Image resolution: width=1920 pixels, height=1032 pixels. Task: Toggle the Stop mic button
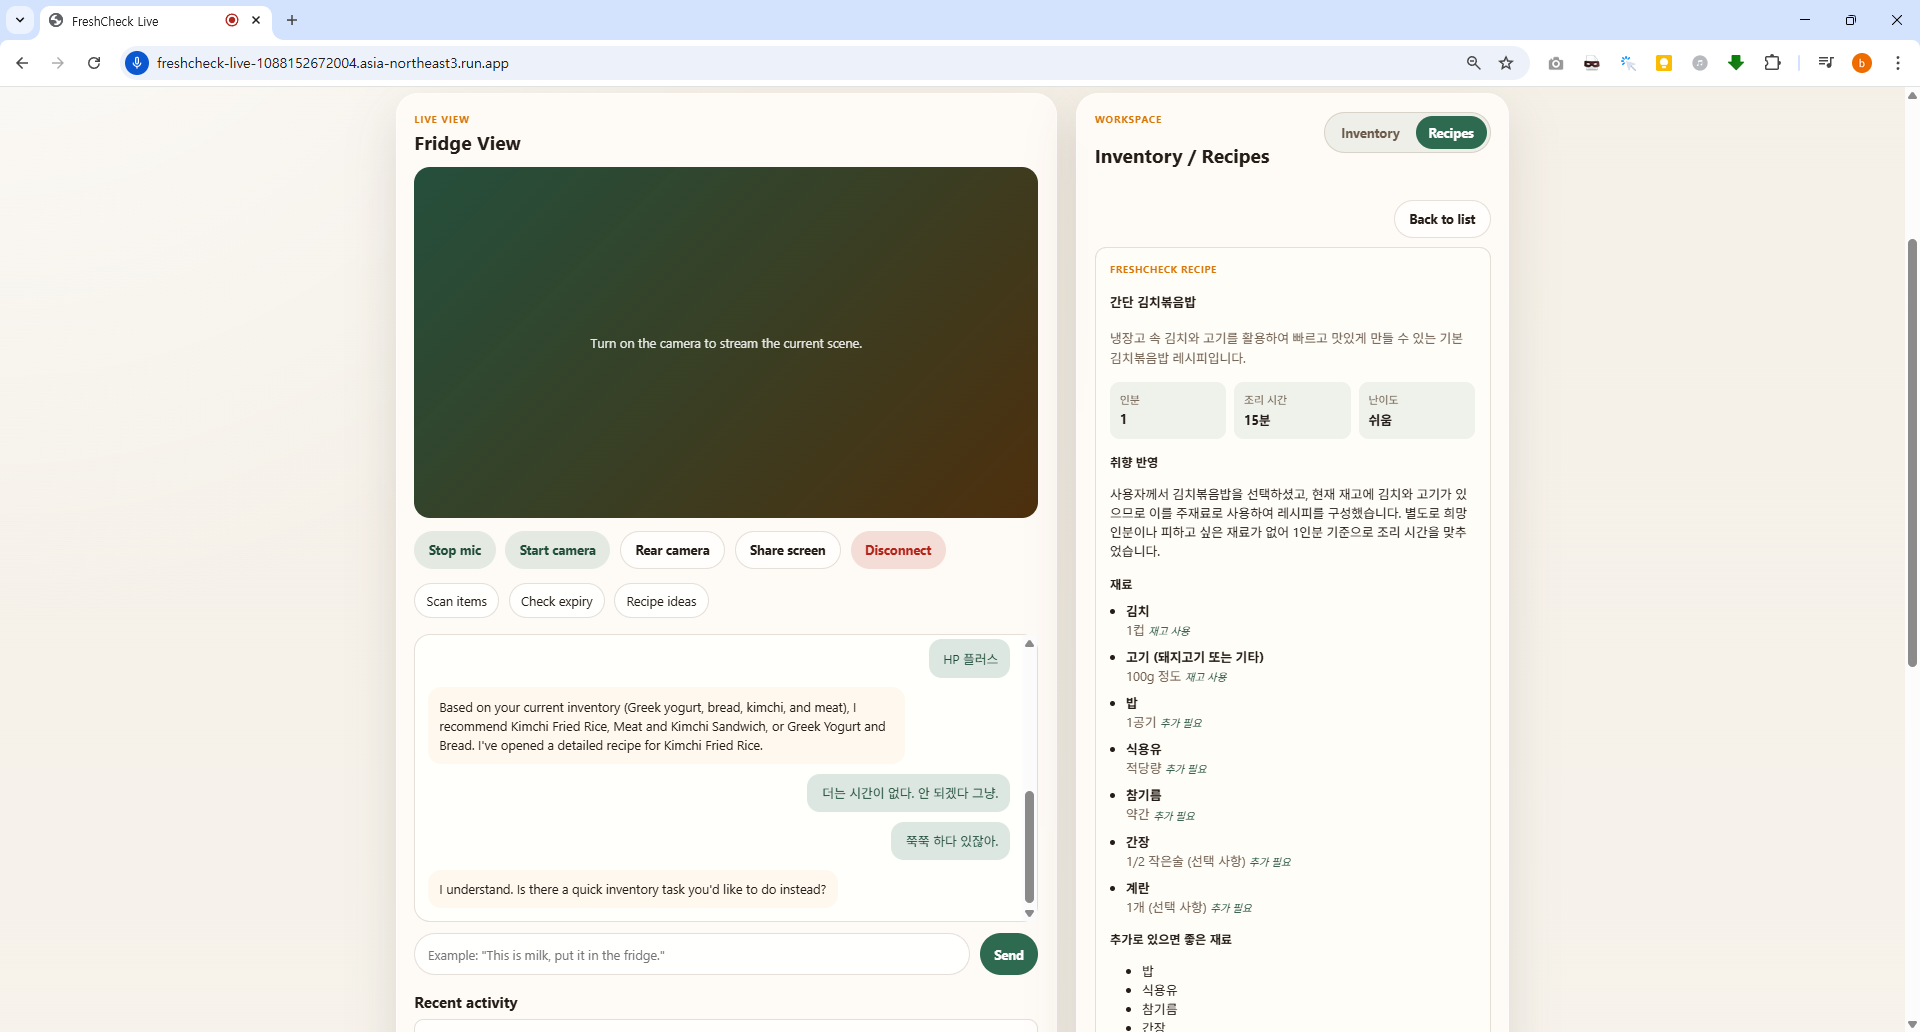[455, 550]
